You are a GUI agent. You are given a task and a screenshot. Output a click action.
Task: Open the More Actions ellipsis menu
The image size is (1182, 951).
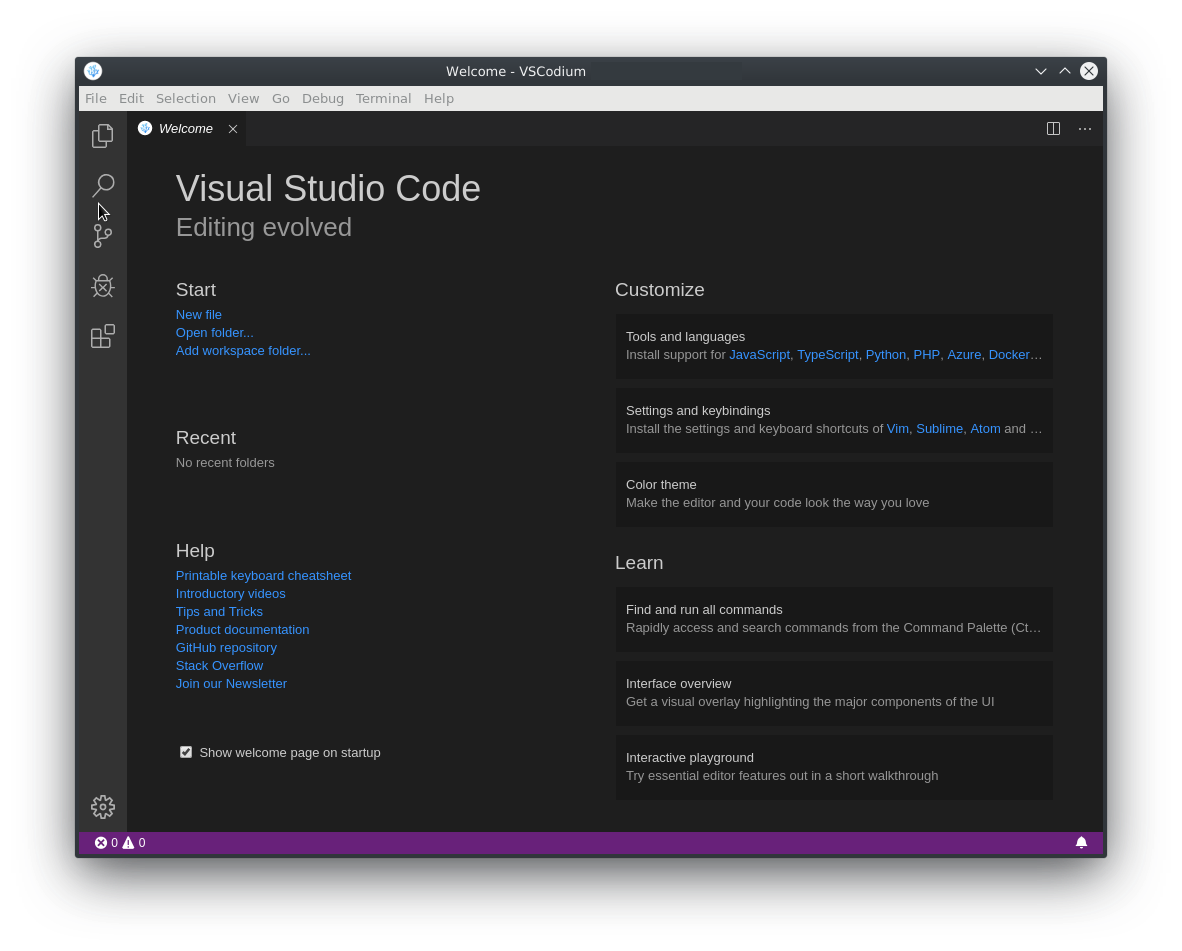click(1085, 129)
